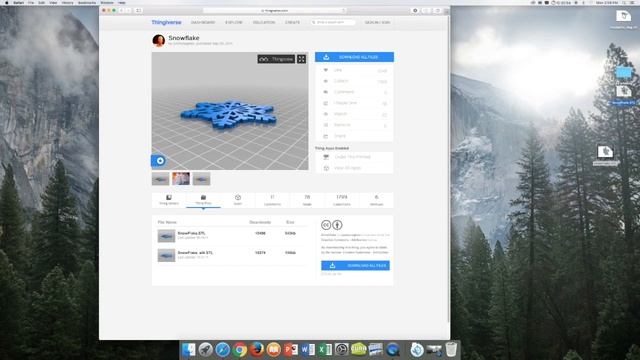Click Order This Printed app link
Screen dimensions: 640x360
tap(353, 157)
